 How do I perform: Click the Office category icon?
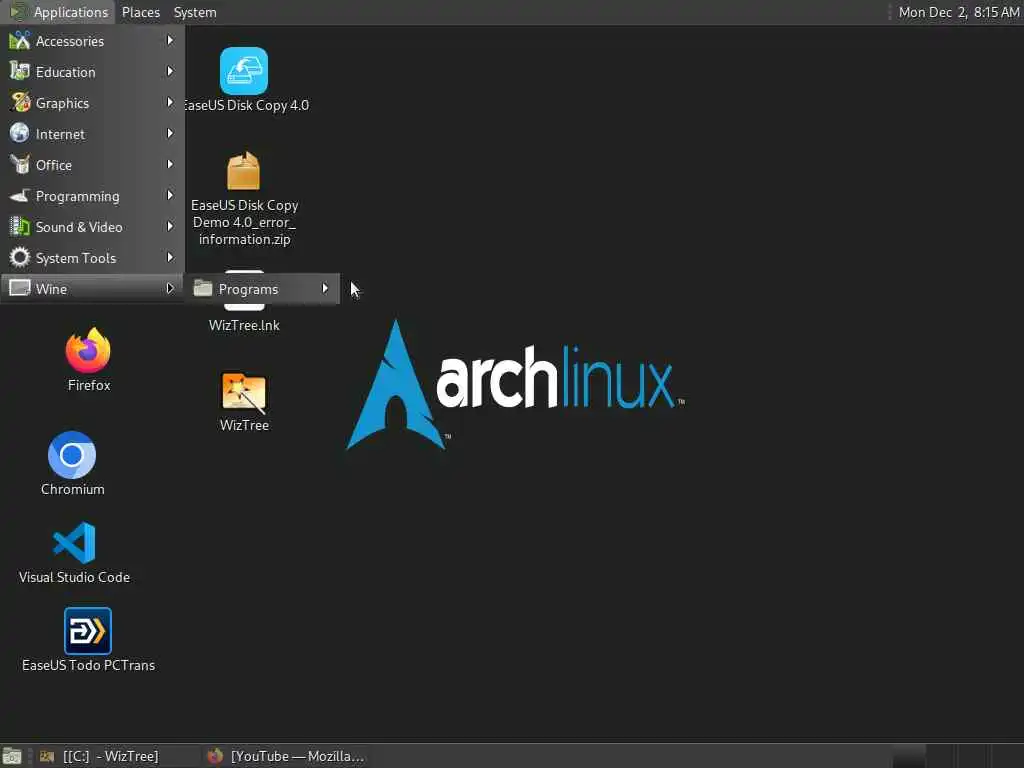pos(20,165)
